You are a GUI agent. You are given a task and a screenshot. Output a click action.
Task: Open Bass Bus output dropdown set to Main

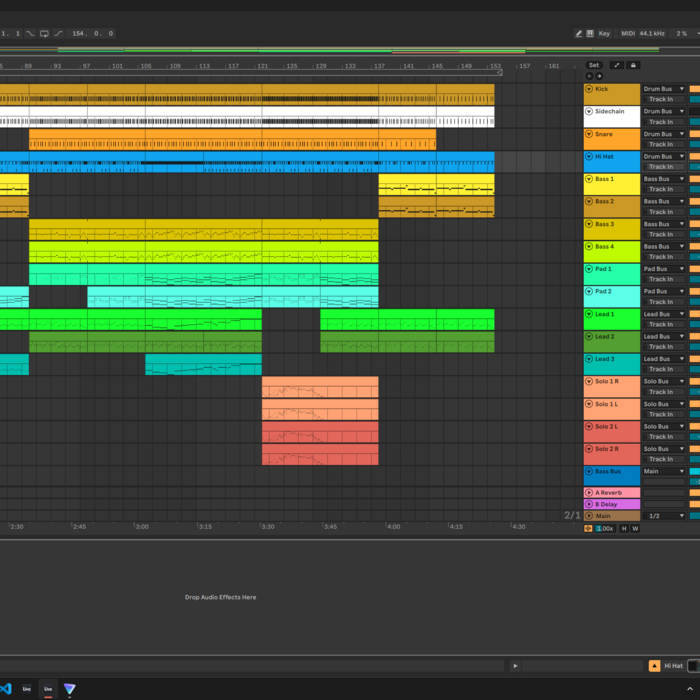tap(664, 471)
